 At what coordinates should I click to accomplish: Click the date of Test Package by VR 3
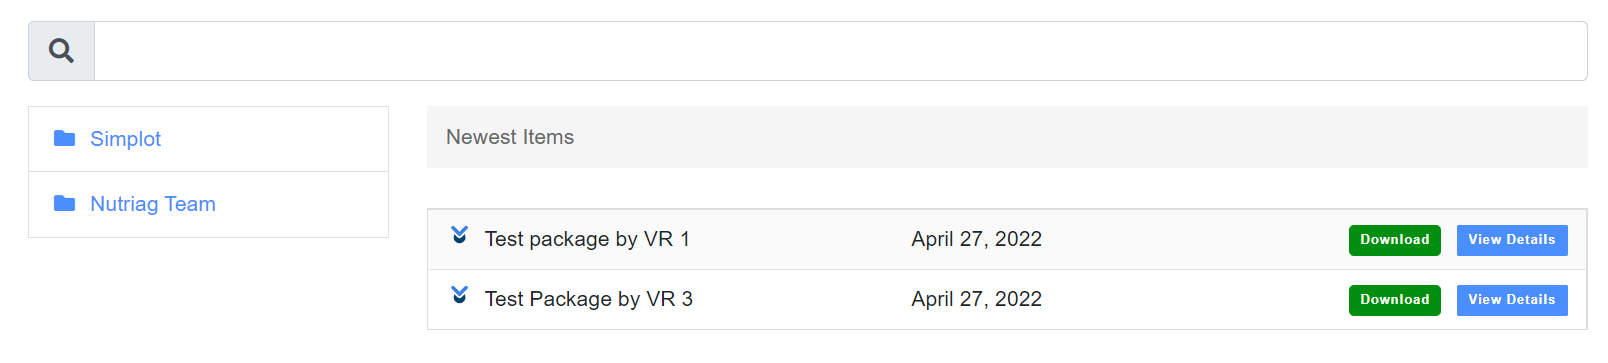[976, 299]
